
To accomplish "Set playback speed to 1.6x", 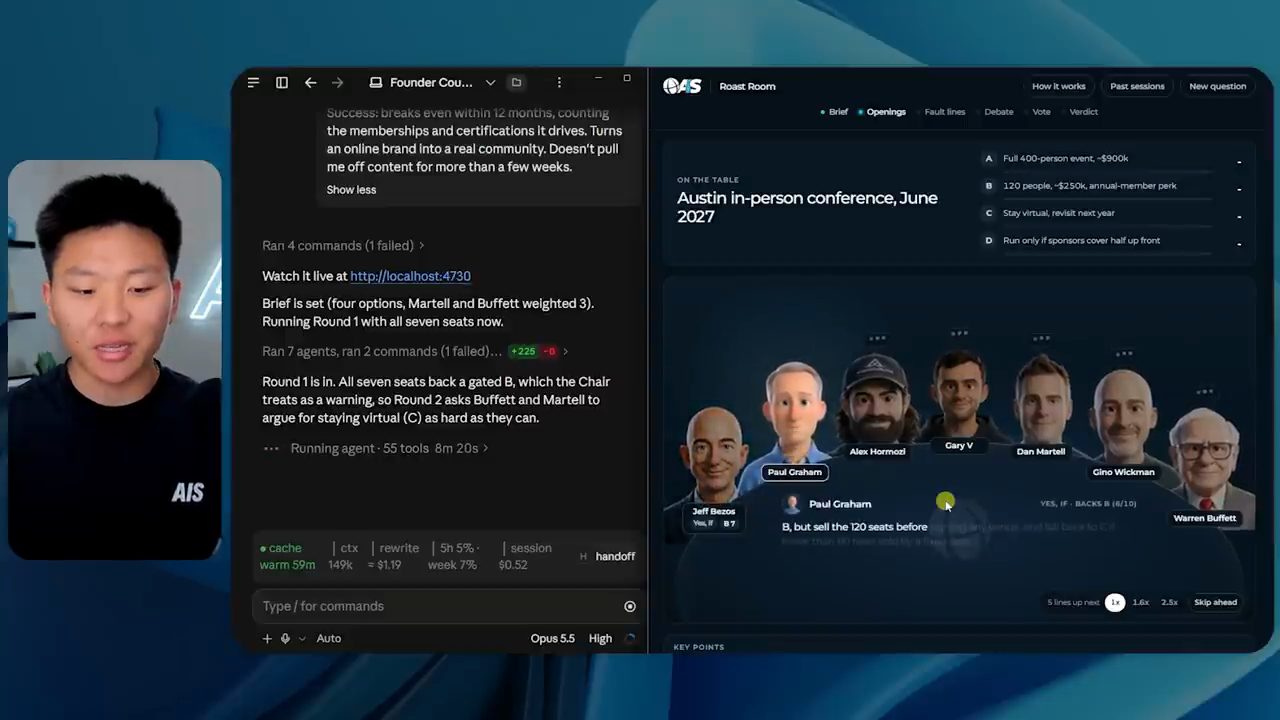I will [x=1141, y=602].
